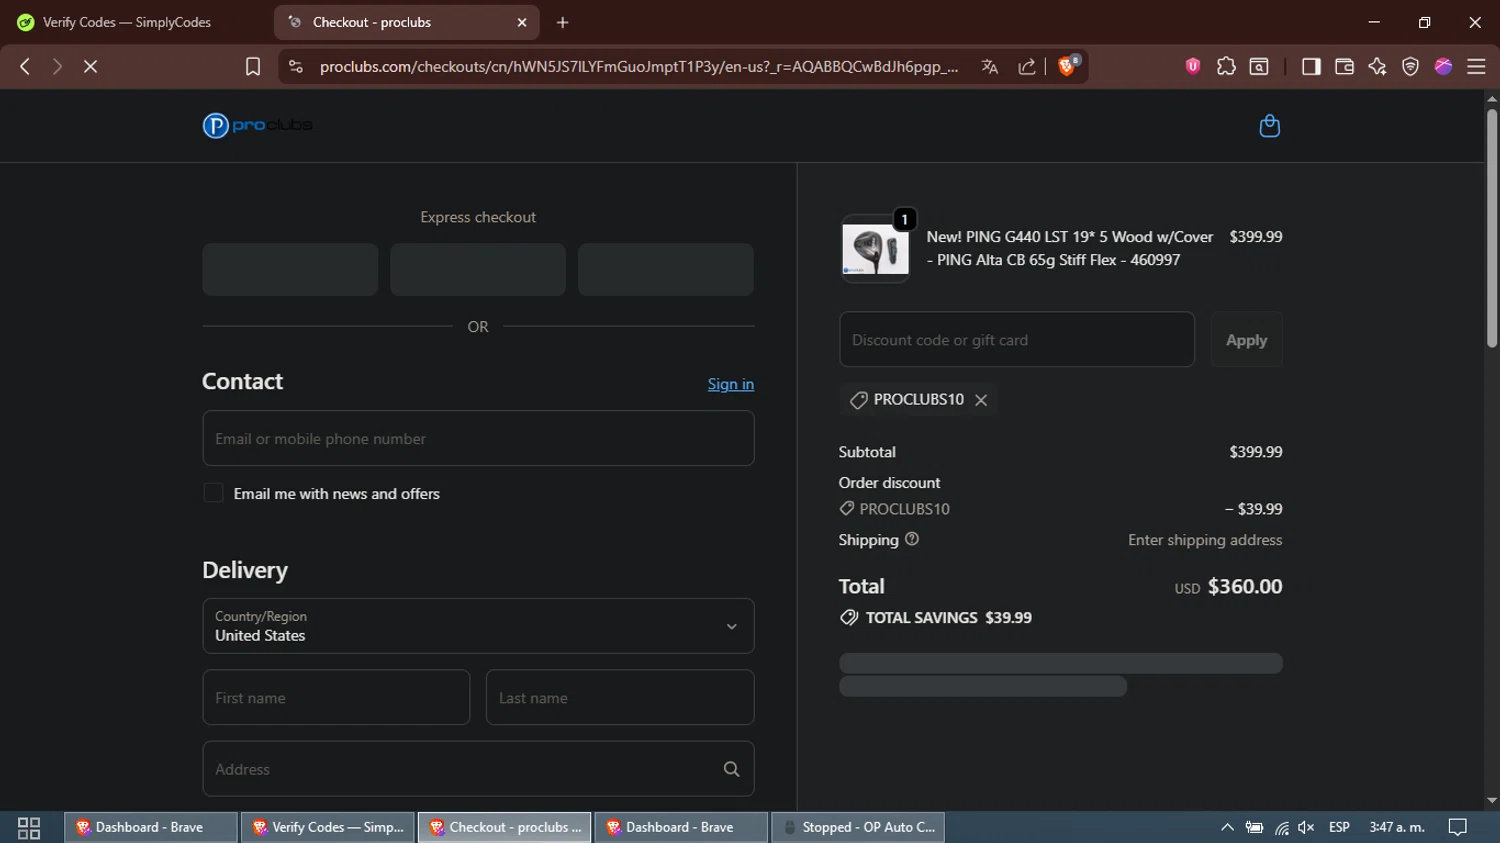
Task: Select the Checkout - proclubs tab
Action: 406,22
